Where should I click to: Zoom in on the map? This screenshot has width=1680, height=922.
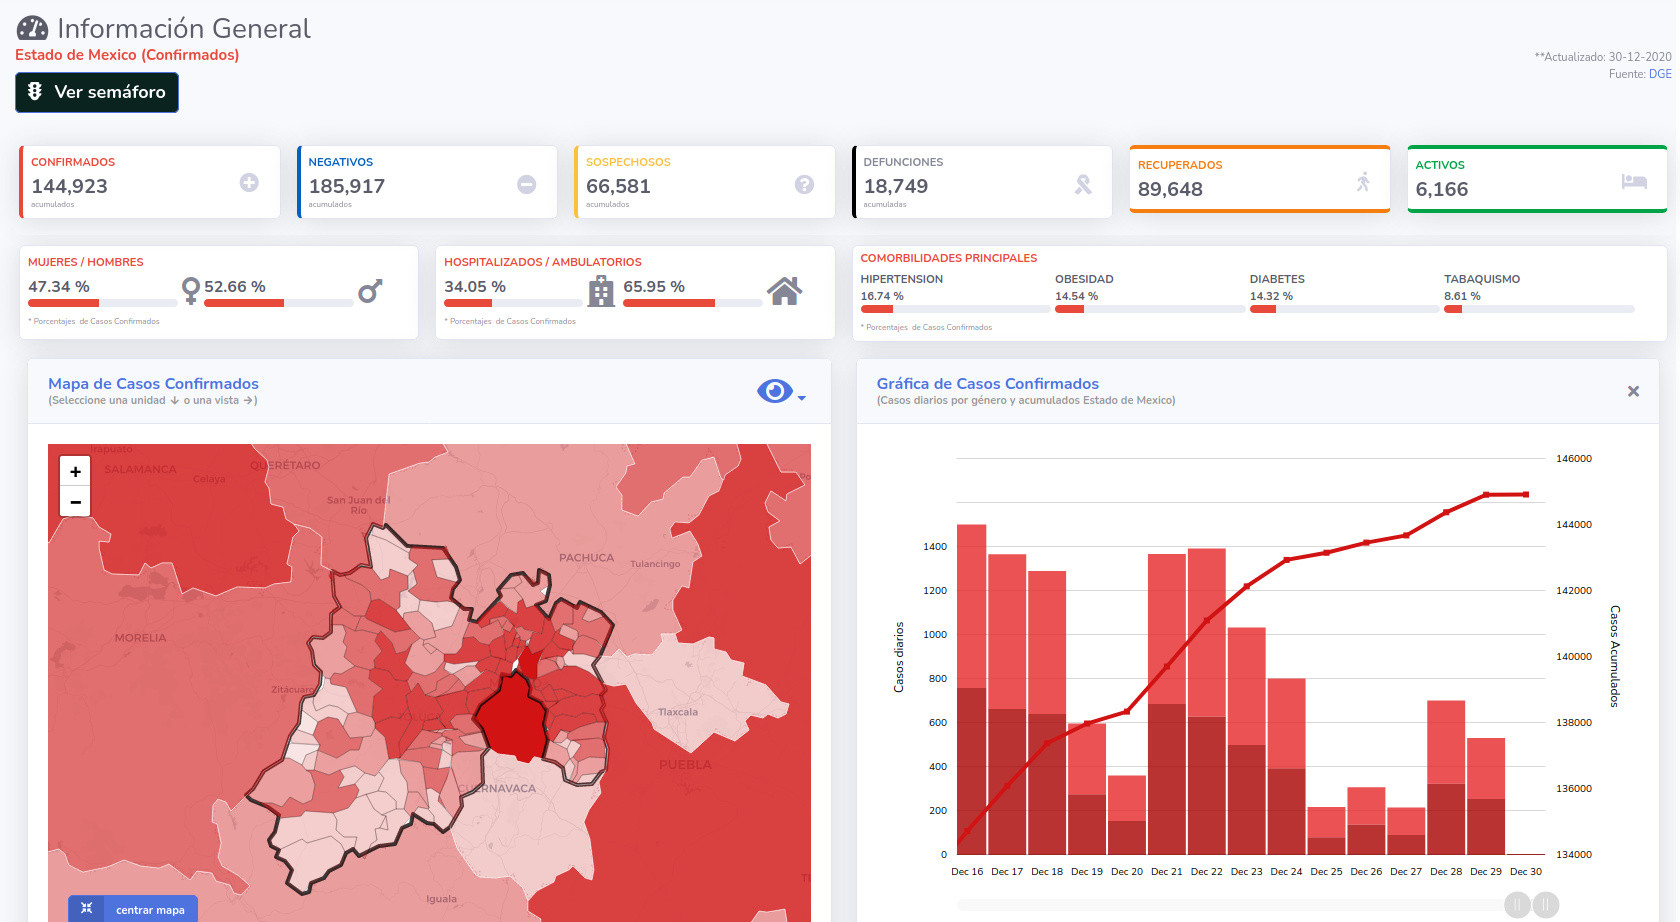(x=75, y=471)
